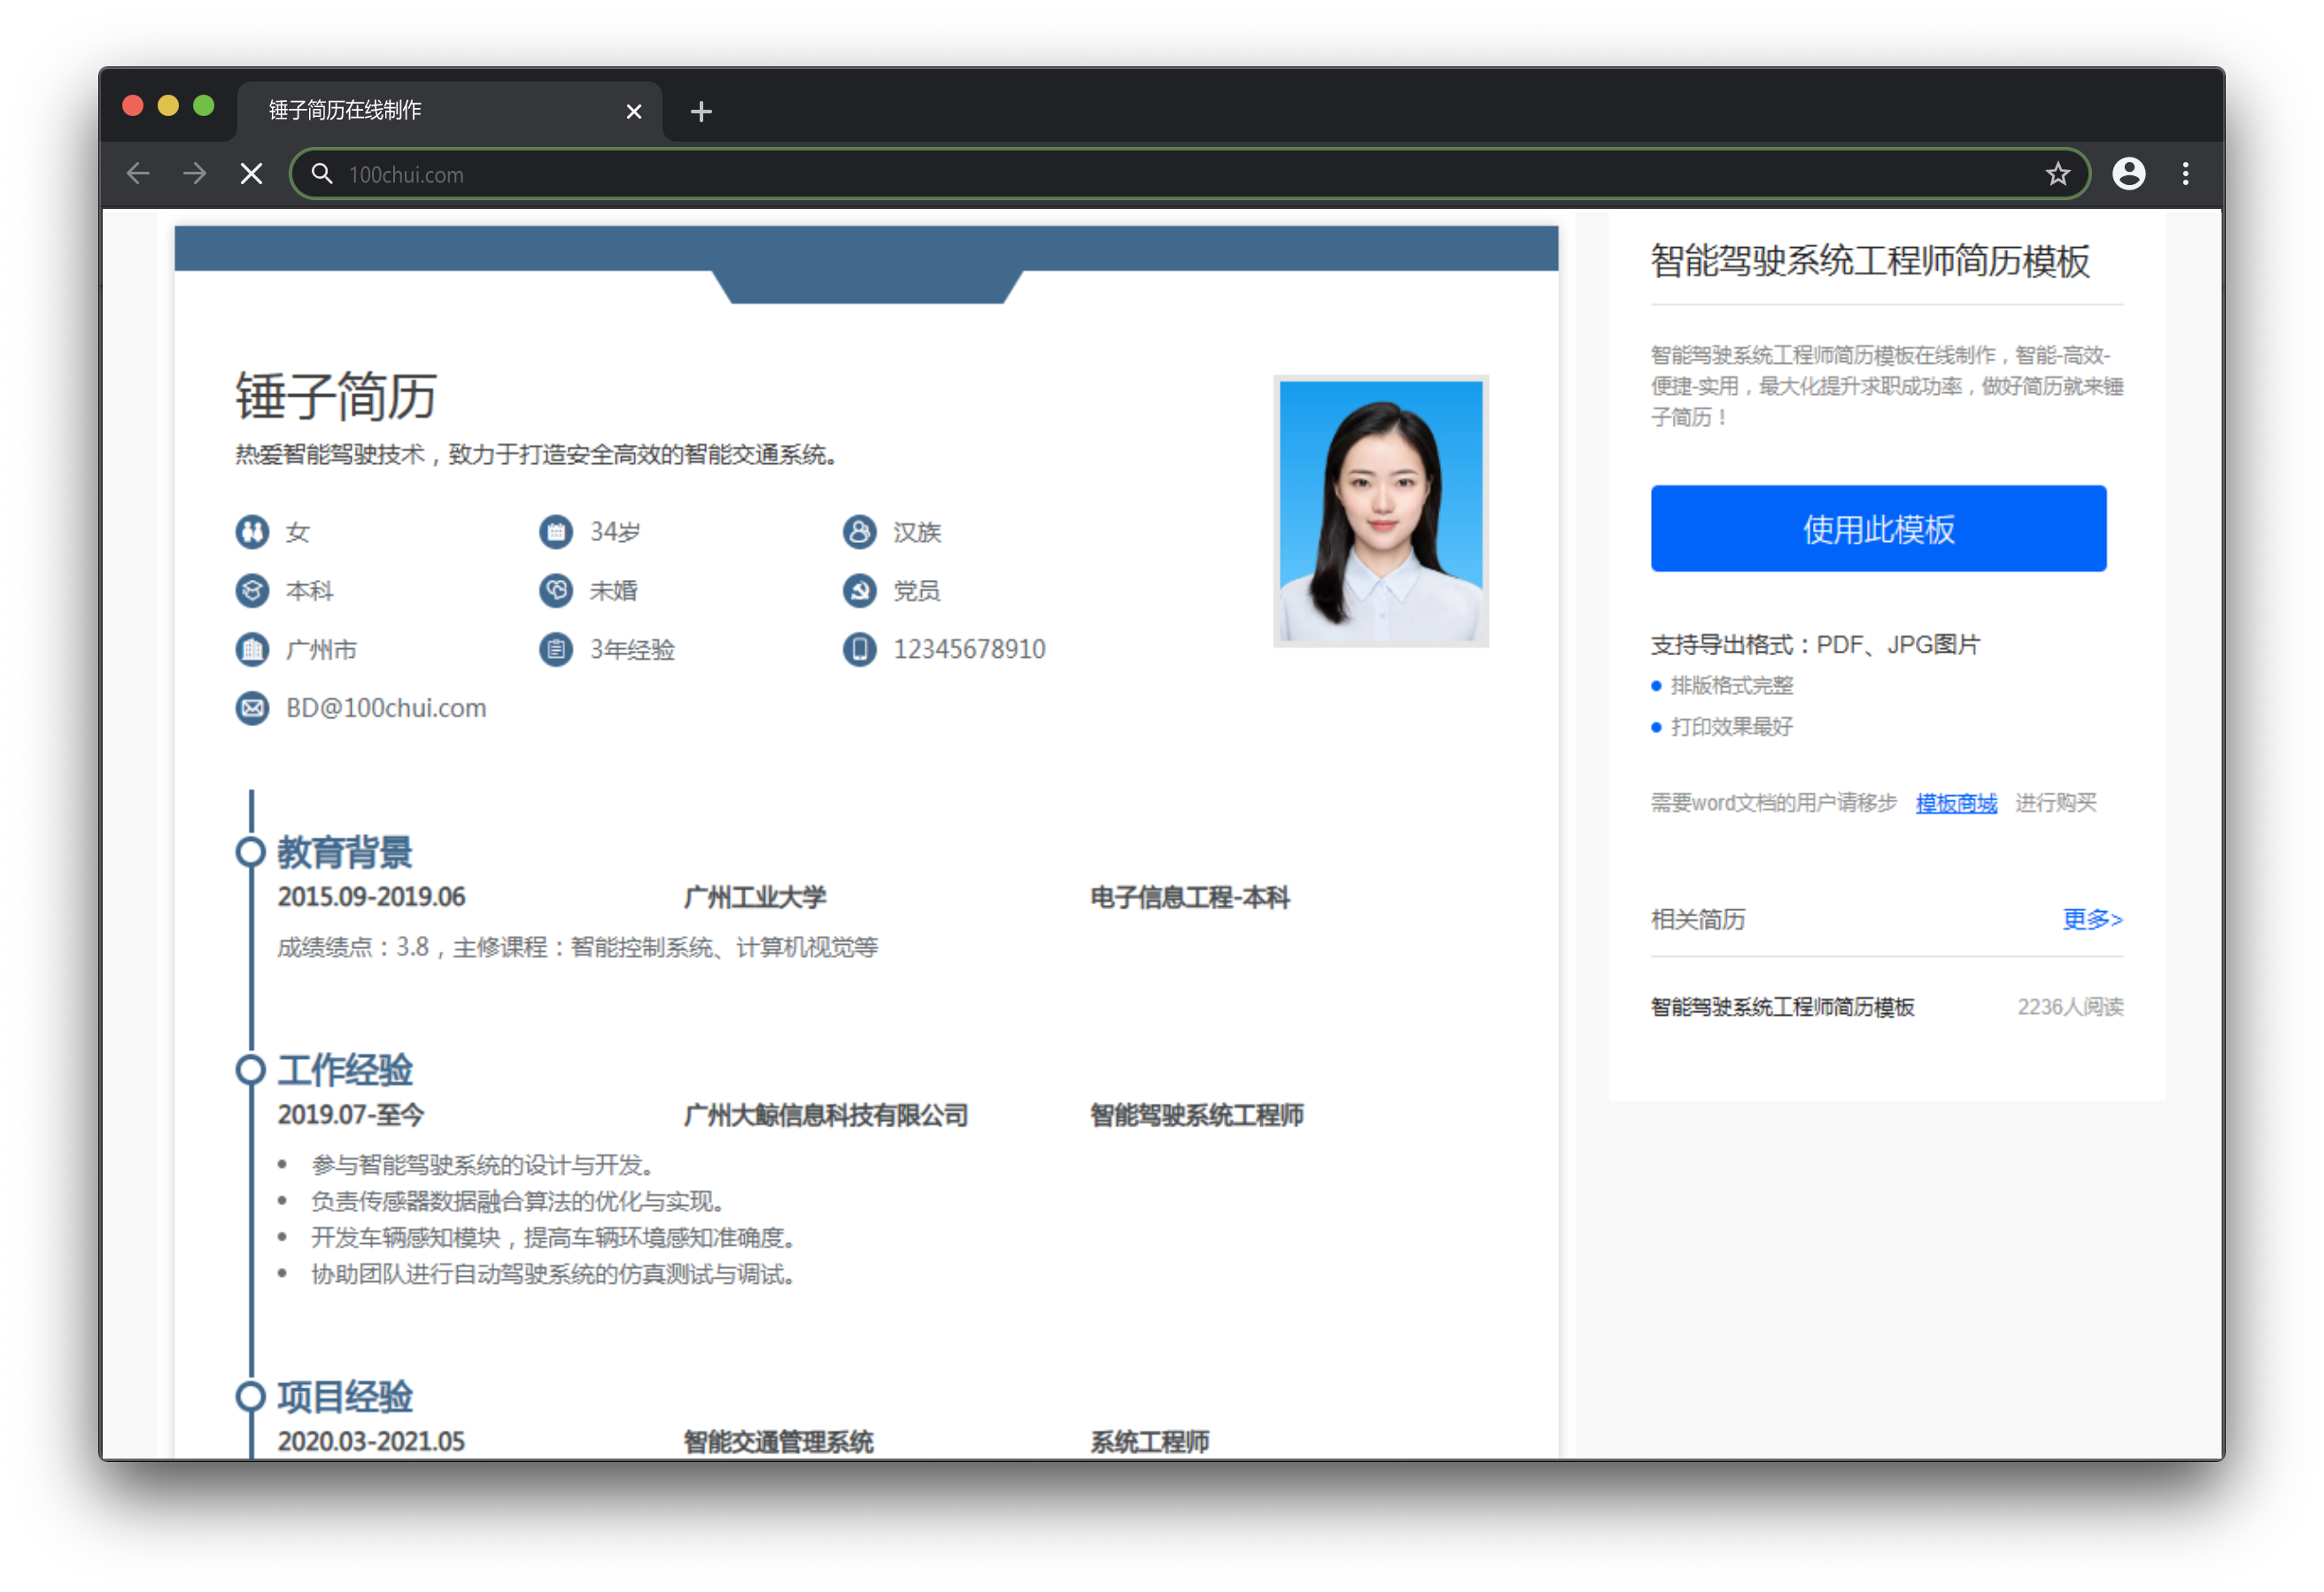
Task: Click bullet 负责传感器数据融合算法的优化与实现
Action: tap(518, 1202)
